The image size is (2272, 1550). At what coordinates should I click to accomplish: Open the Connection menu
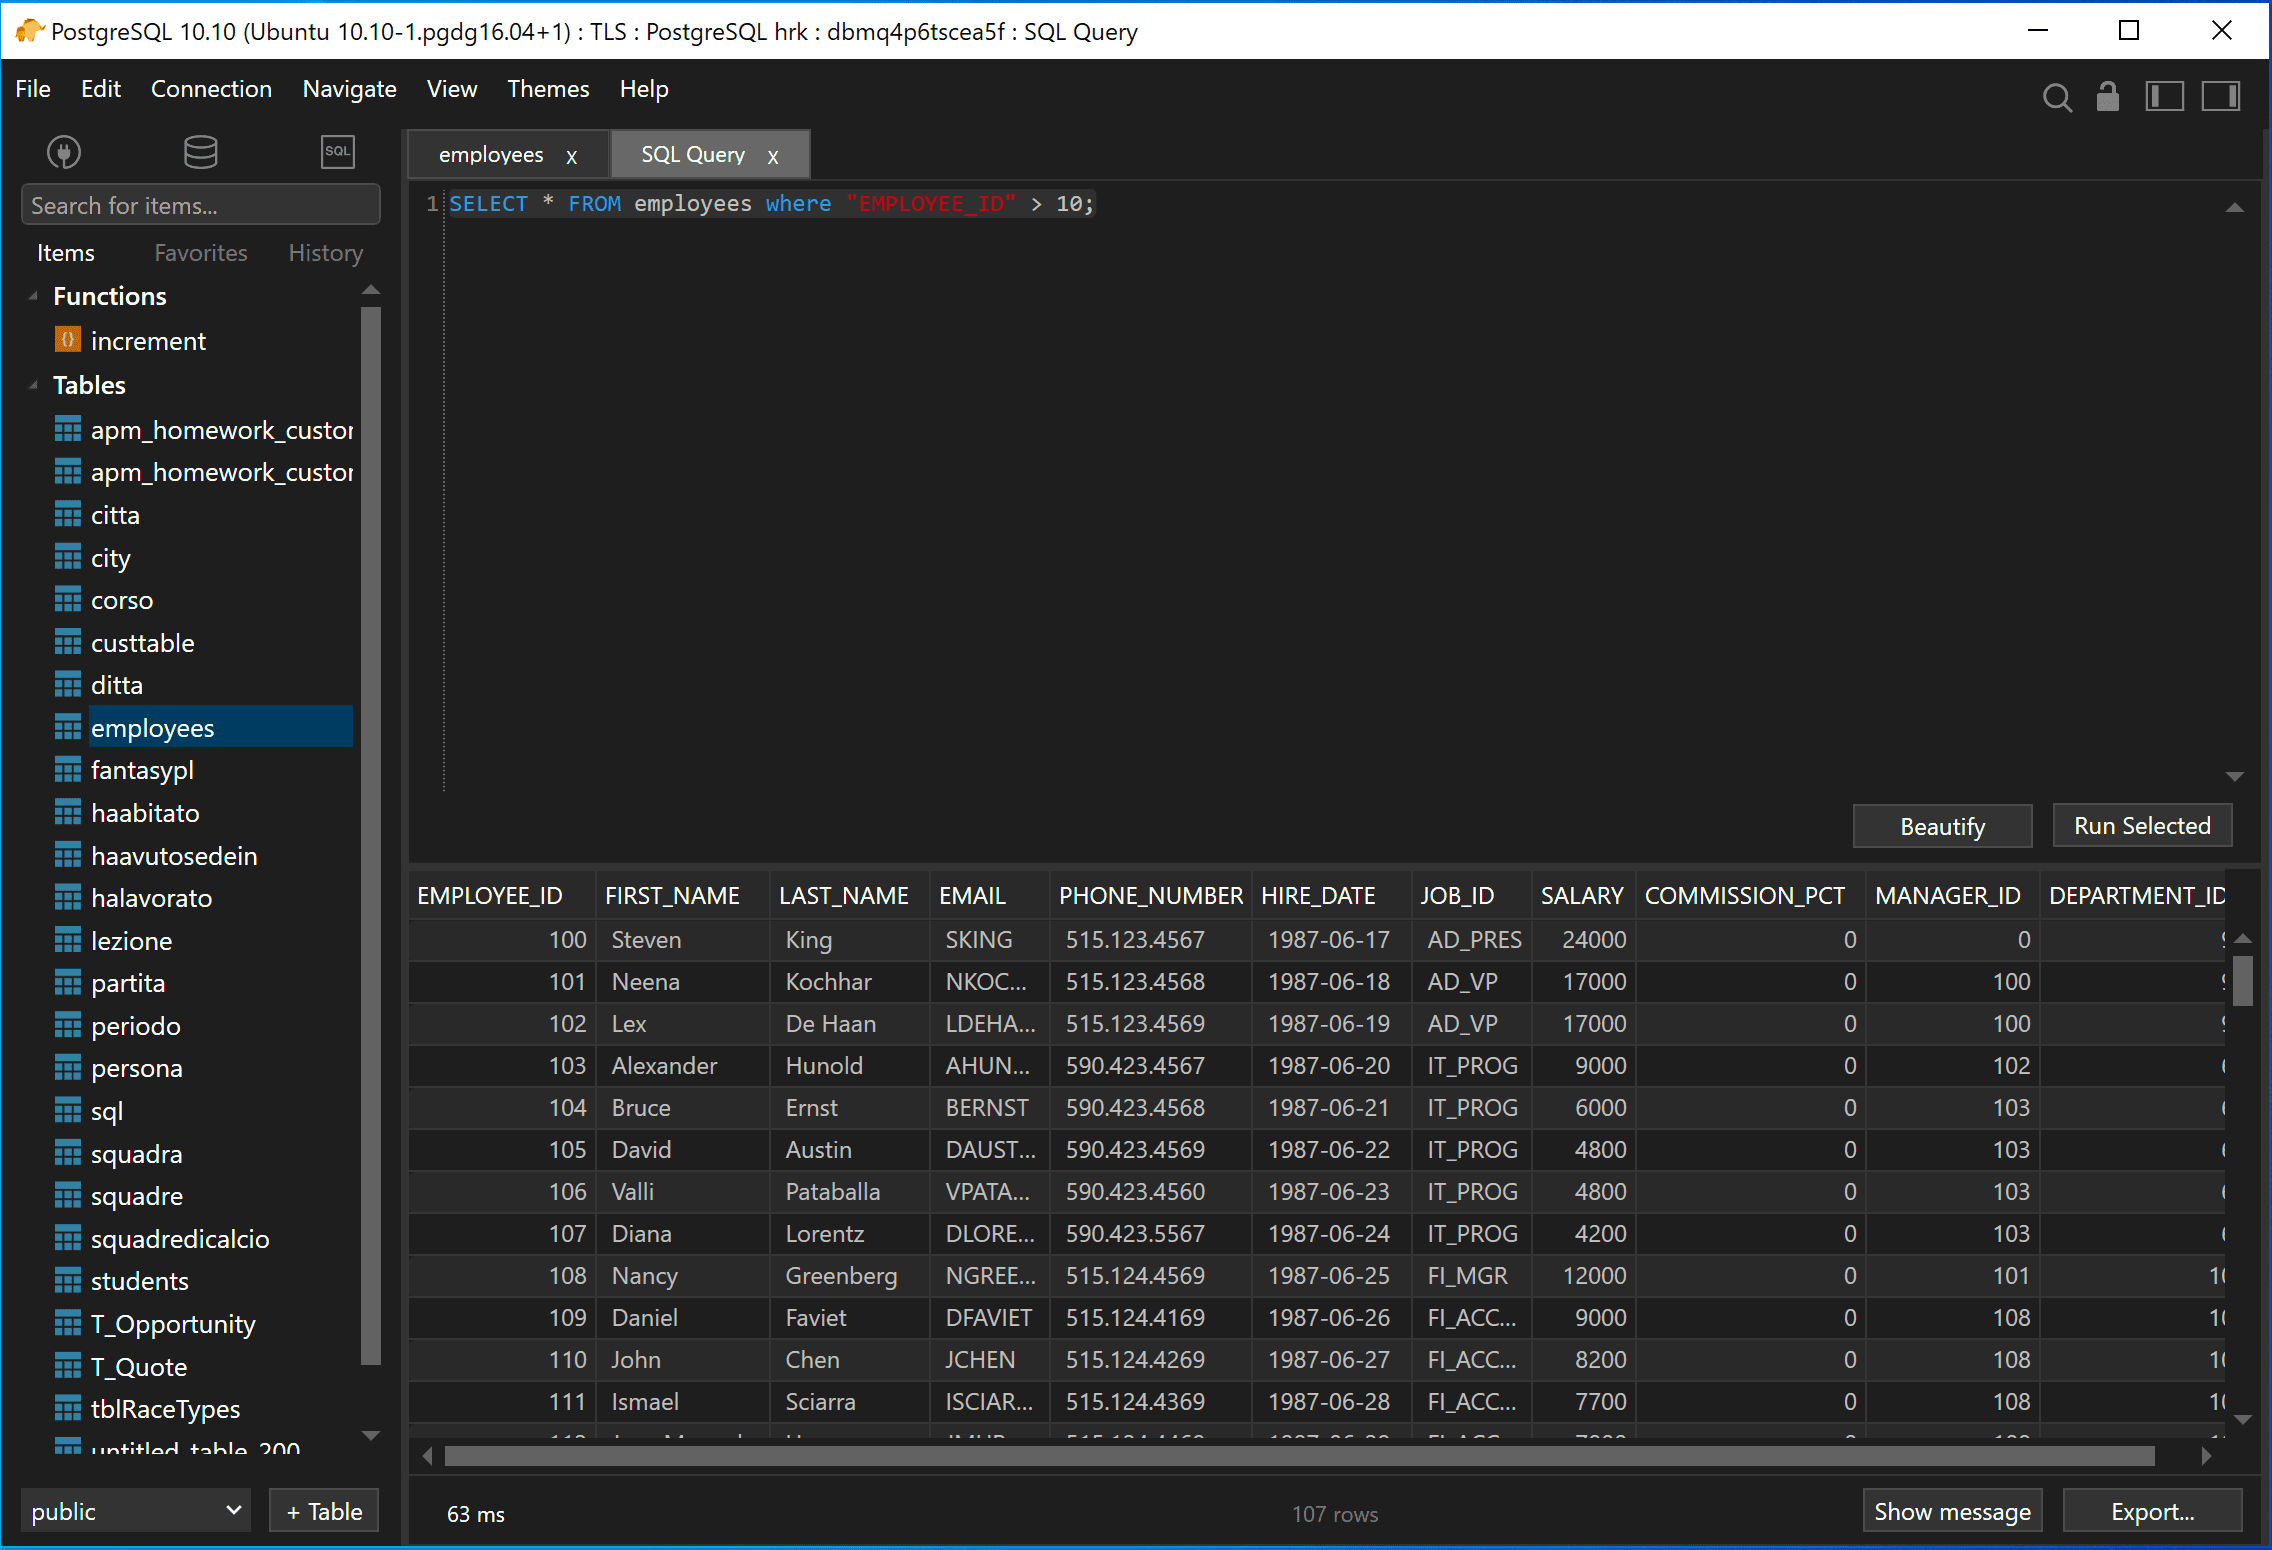coord(211,89)
